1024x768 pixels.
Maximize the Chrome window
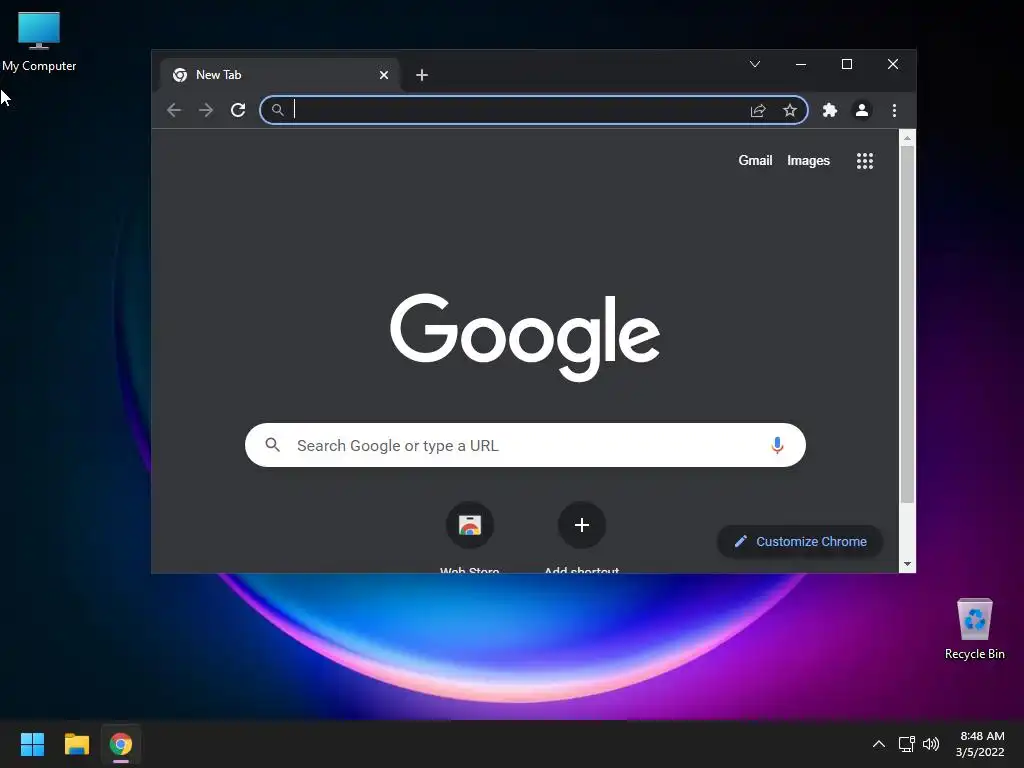[x=846, y=64]
